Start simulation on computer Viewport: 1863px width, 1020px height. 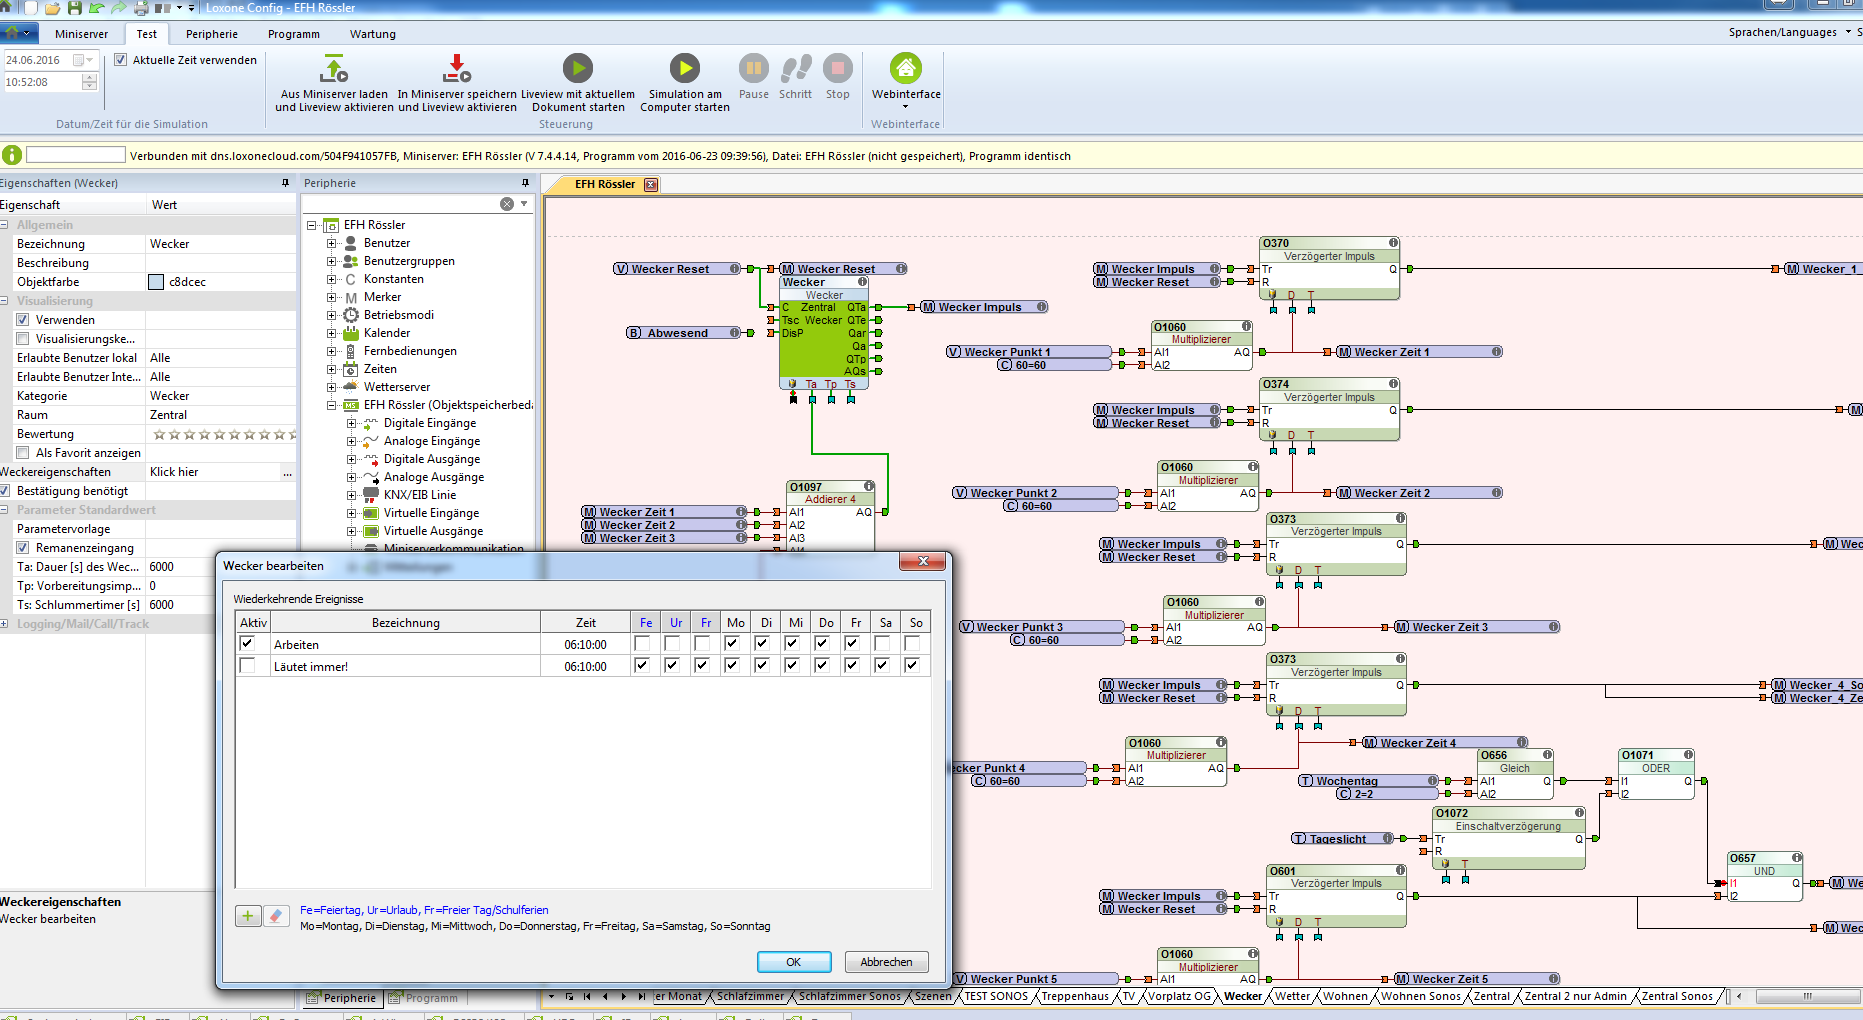click(x=684, y=68)
